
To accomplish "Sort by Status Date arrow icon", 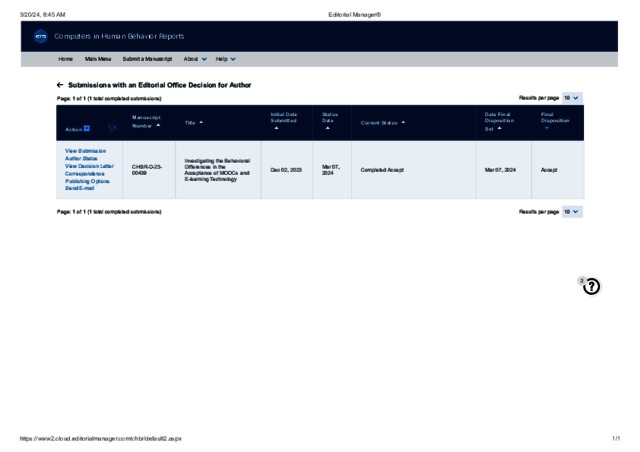I will coord(327,129).
